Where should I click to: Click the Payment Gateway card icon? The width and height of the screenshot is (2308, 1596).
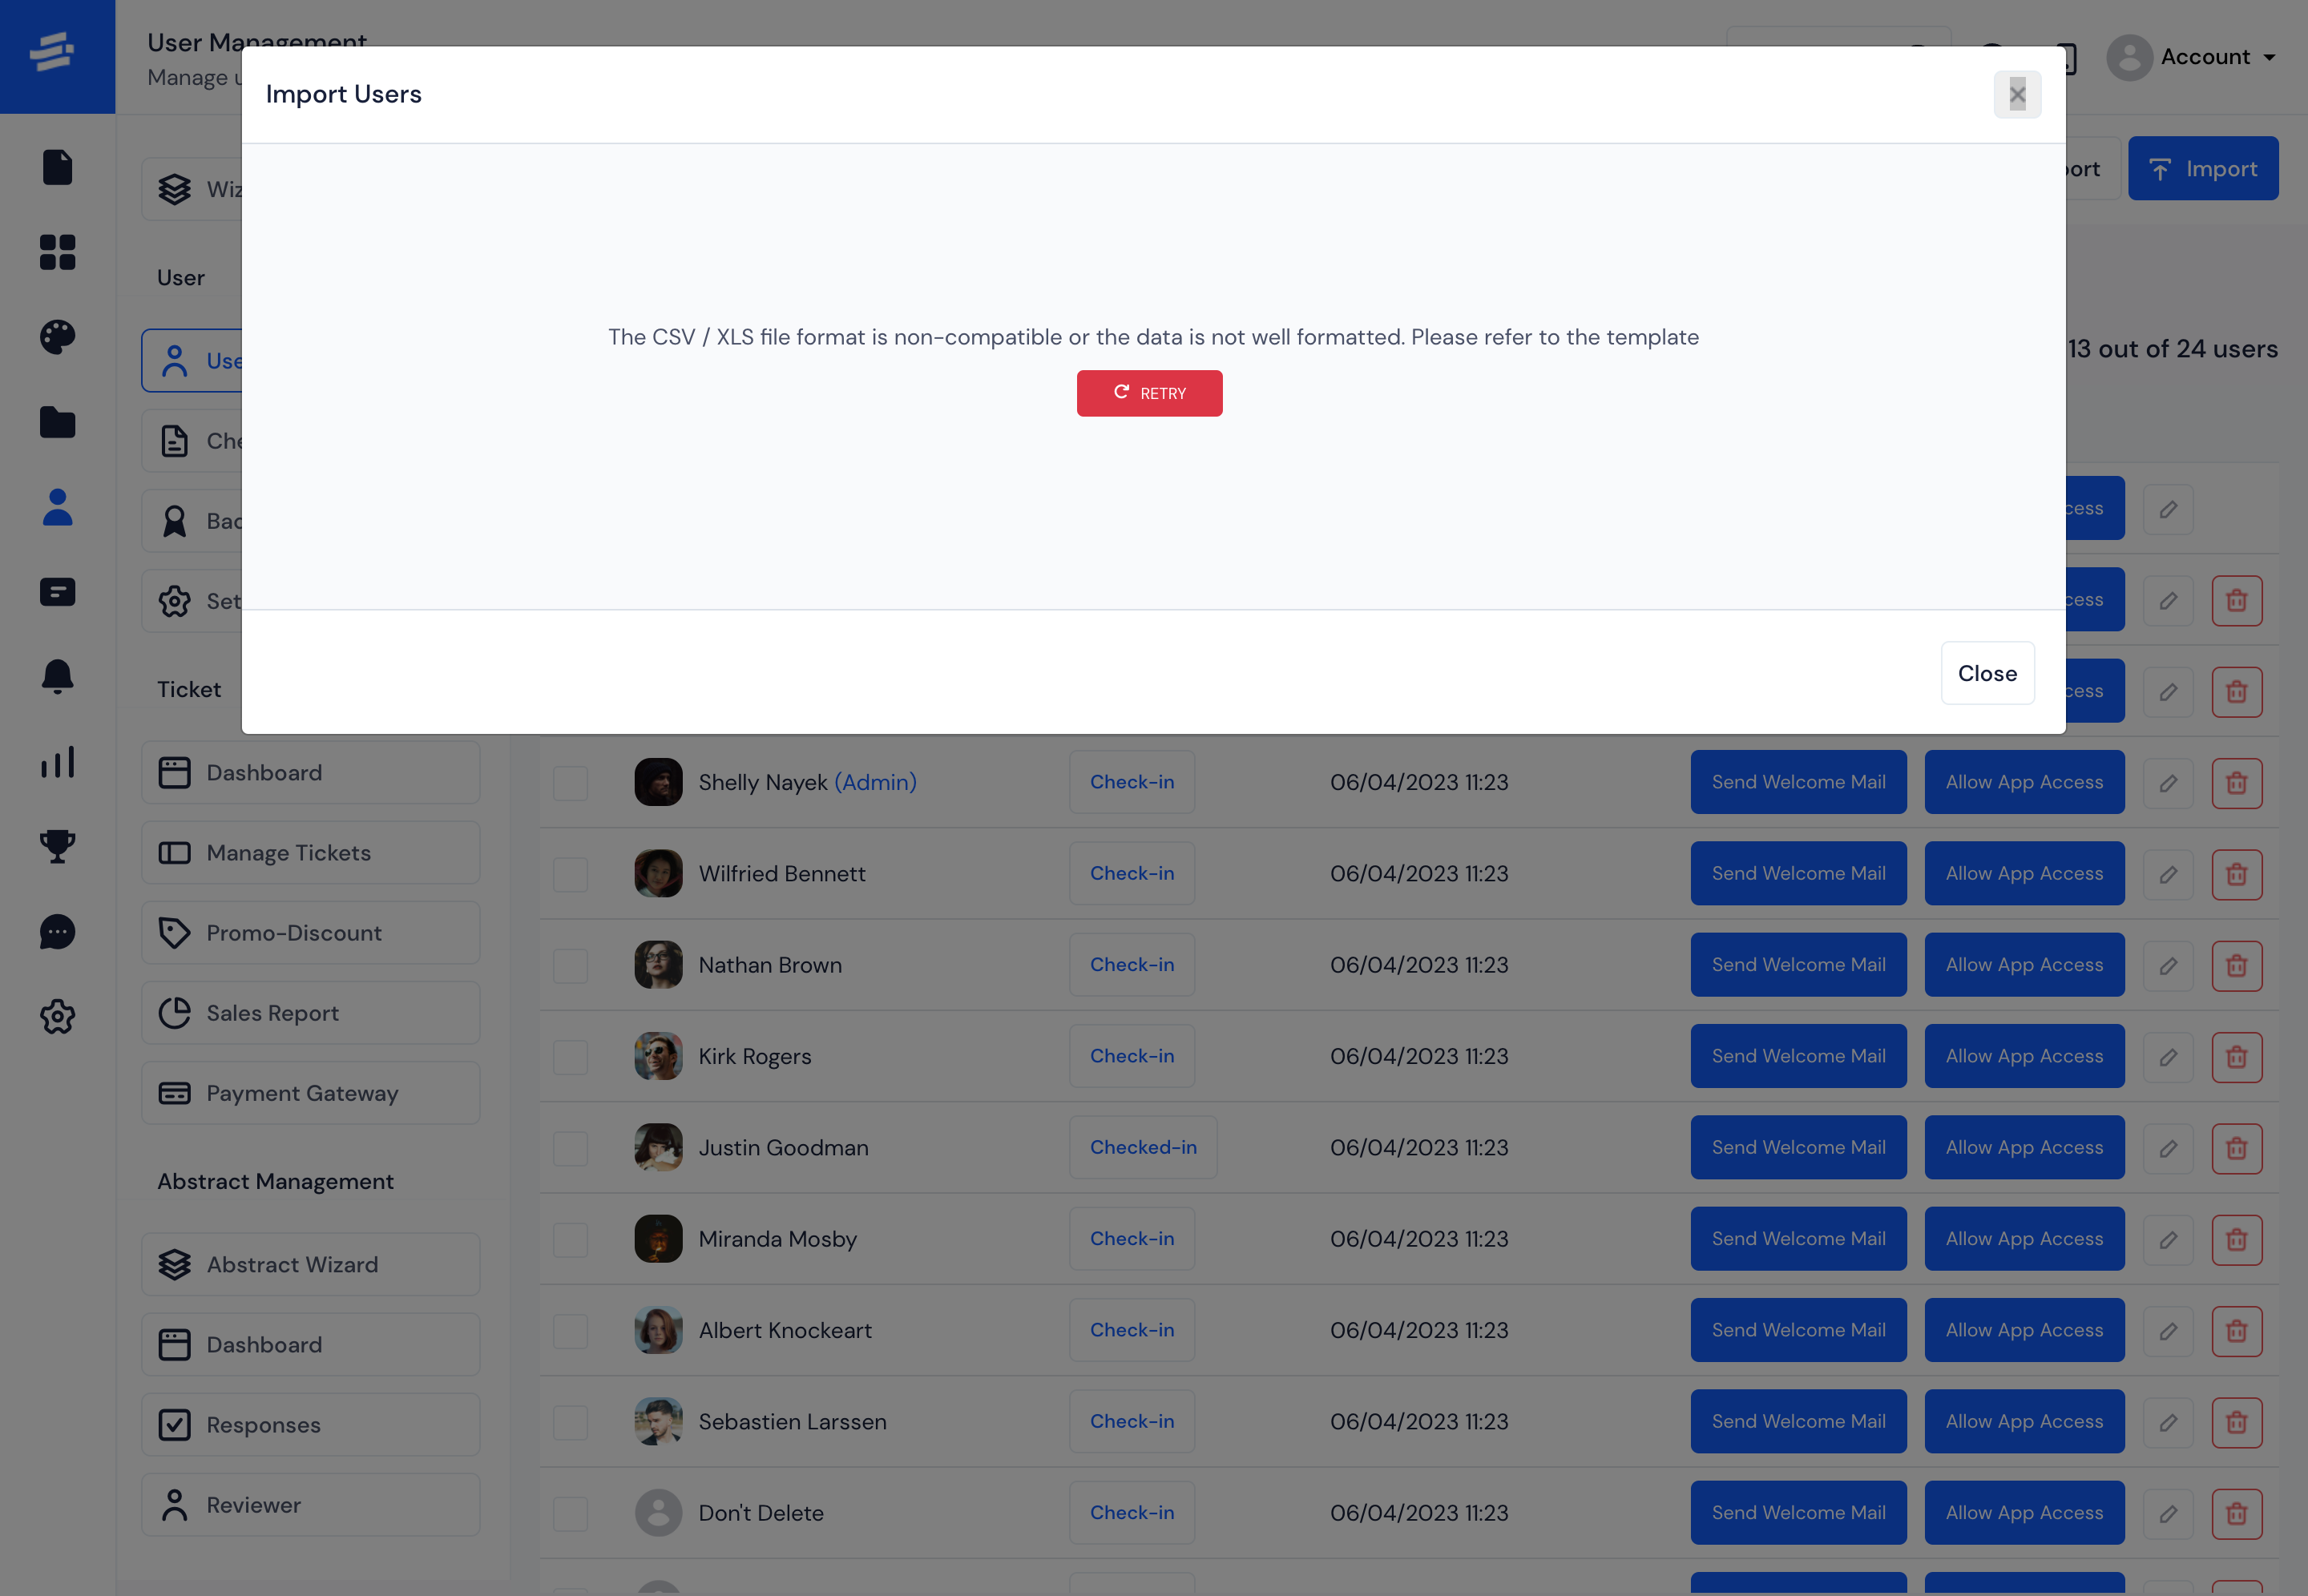174,1093
